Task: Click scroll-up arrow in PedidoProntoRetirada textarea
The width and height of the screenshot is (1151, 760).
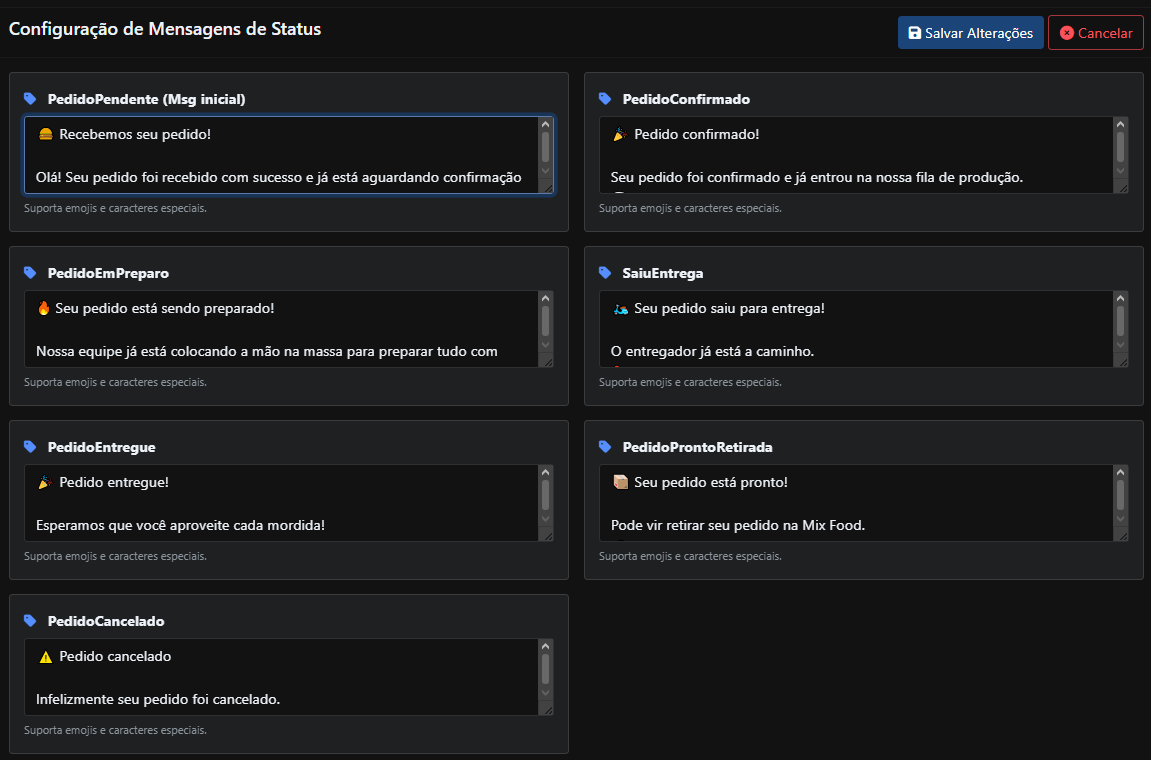Action: click(x=1120, y=472)
